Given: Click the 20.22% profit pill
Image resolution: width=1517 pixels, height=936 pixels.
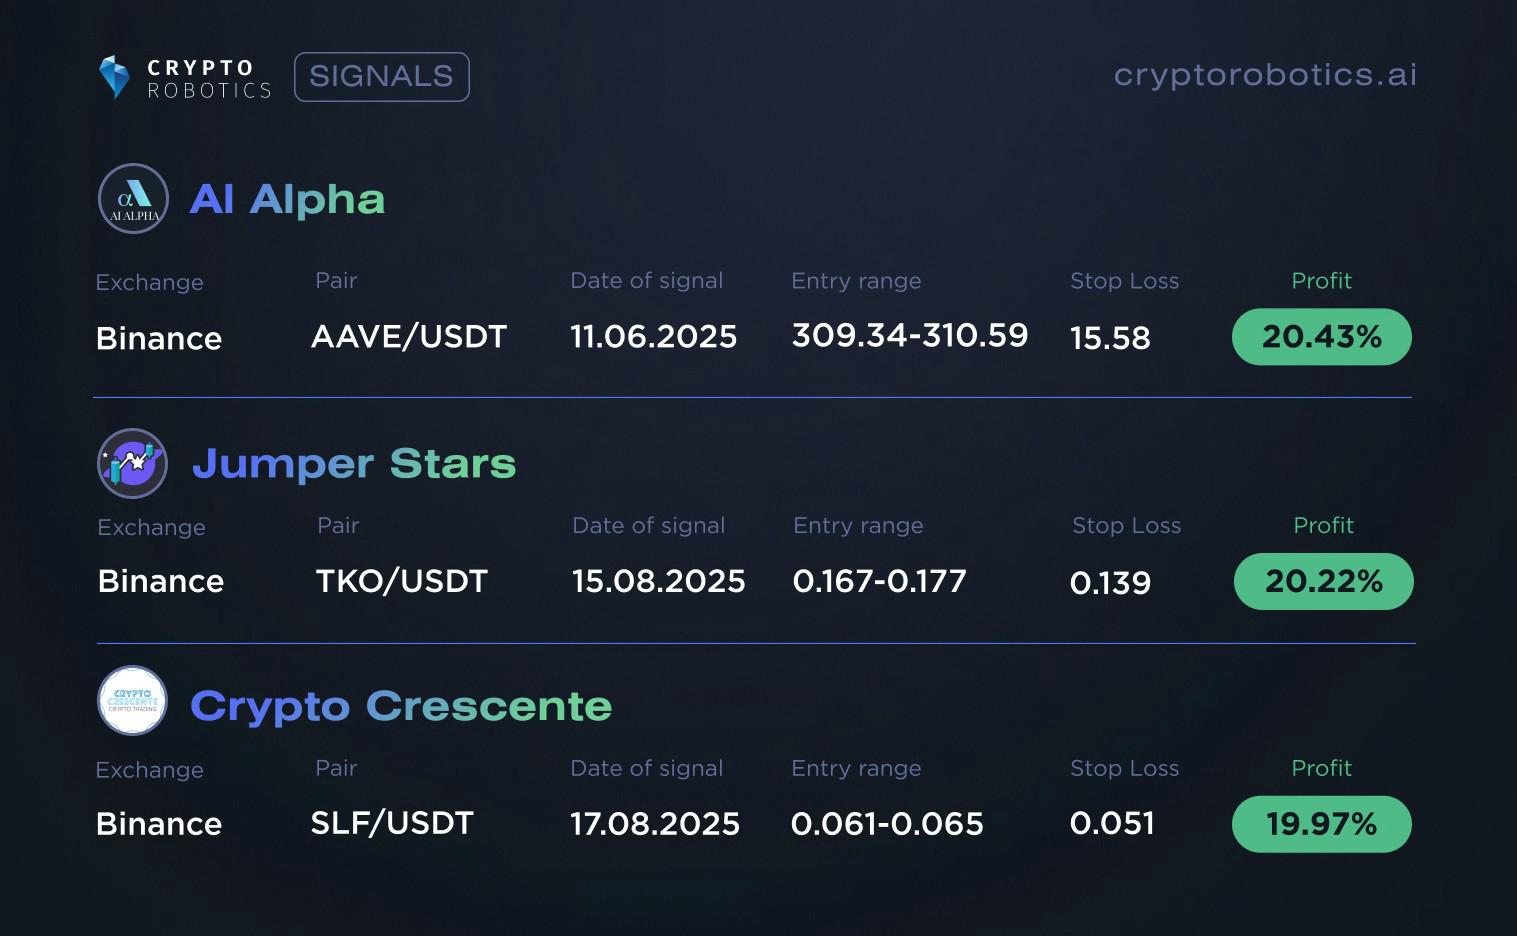Looking at the screenshot, I should point(1324,581).
